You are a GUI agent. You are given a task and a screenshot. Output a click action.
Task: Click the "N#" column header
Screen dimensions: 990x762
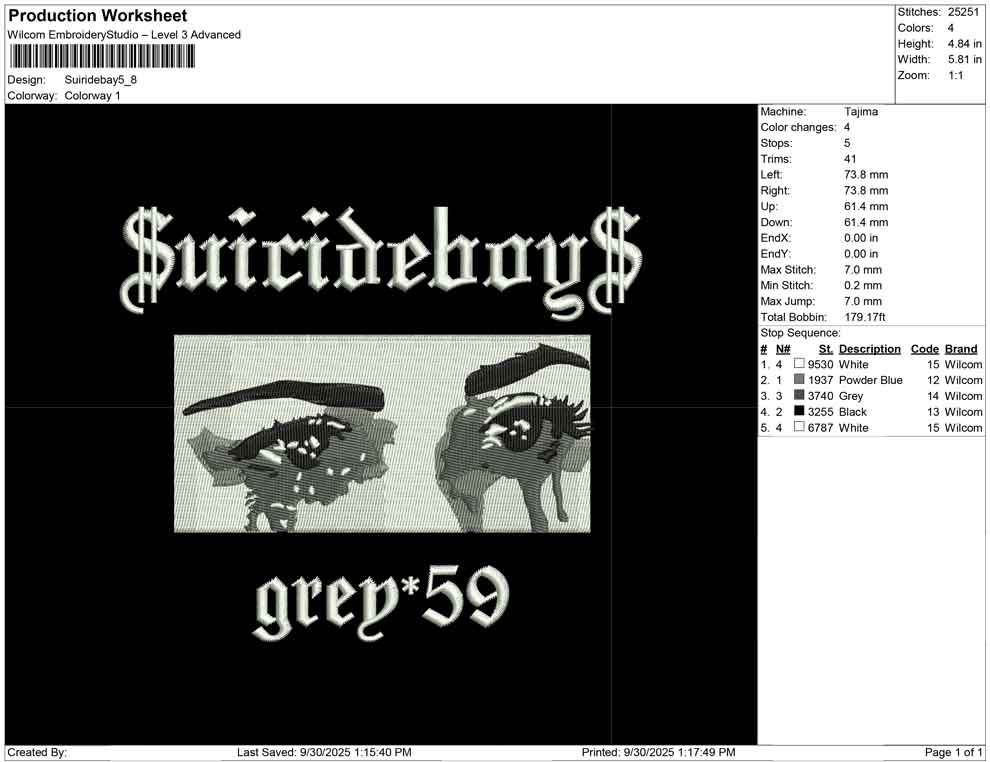click(x=783, y=348)
